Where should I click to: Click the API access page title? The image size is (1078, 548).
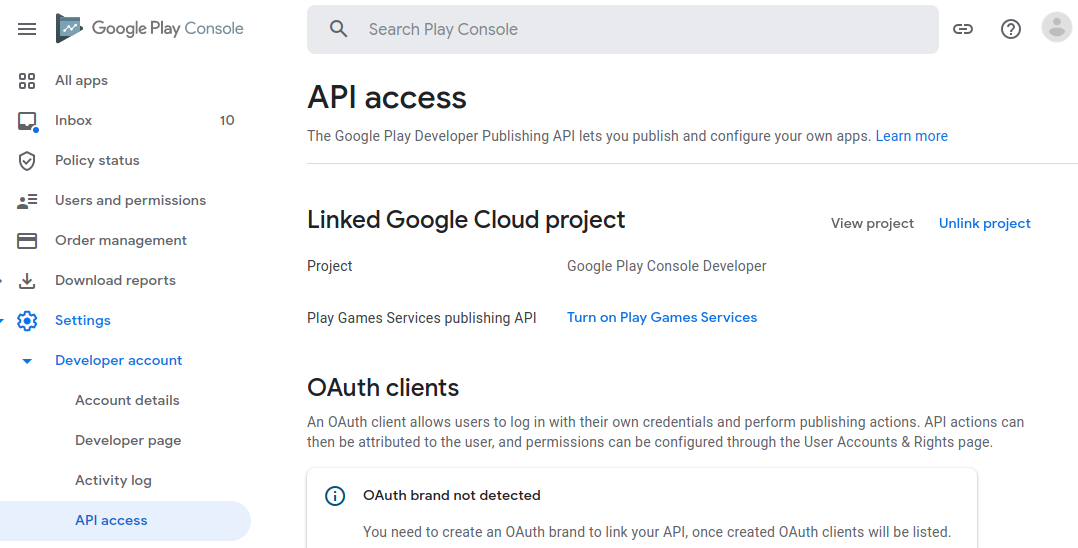tap(387, 98)
